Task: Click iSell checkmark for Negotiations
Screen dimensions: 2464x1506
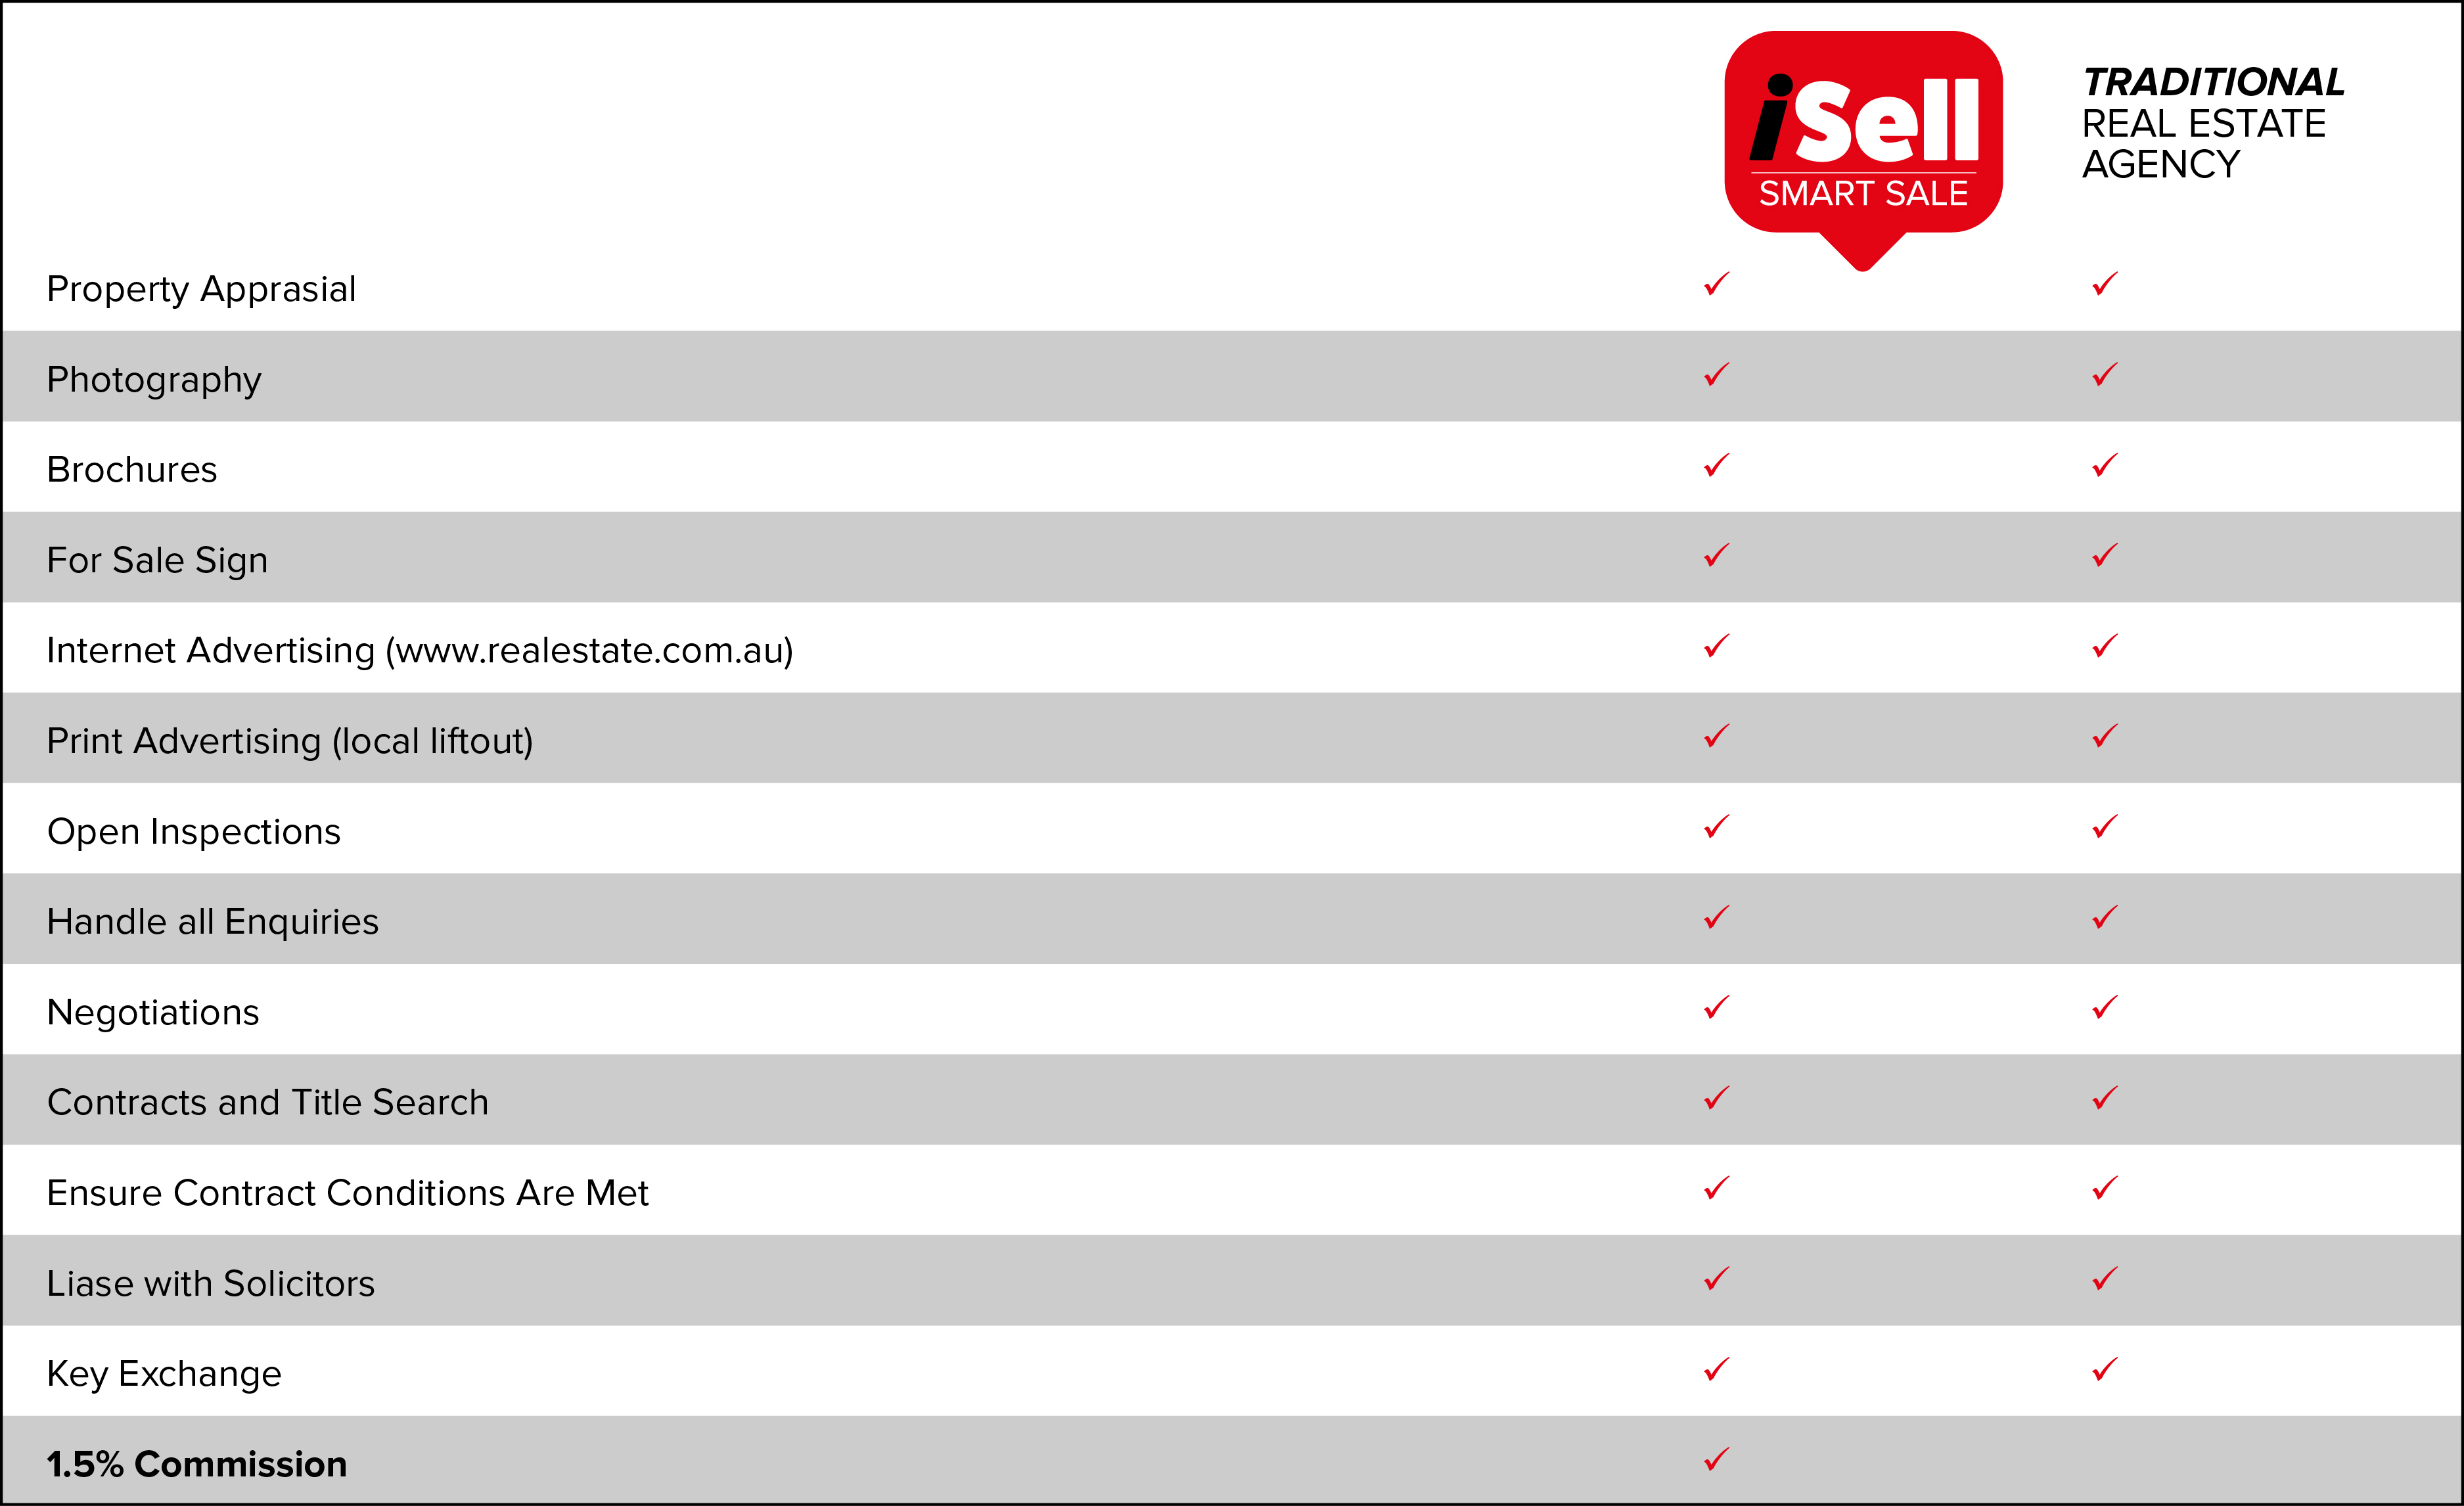Action: coord(1717,1007)
